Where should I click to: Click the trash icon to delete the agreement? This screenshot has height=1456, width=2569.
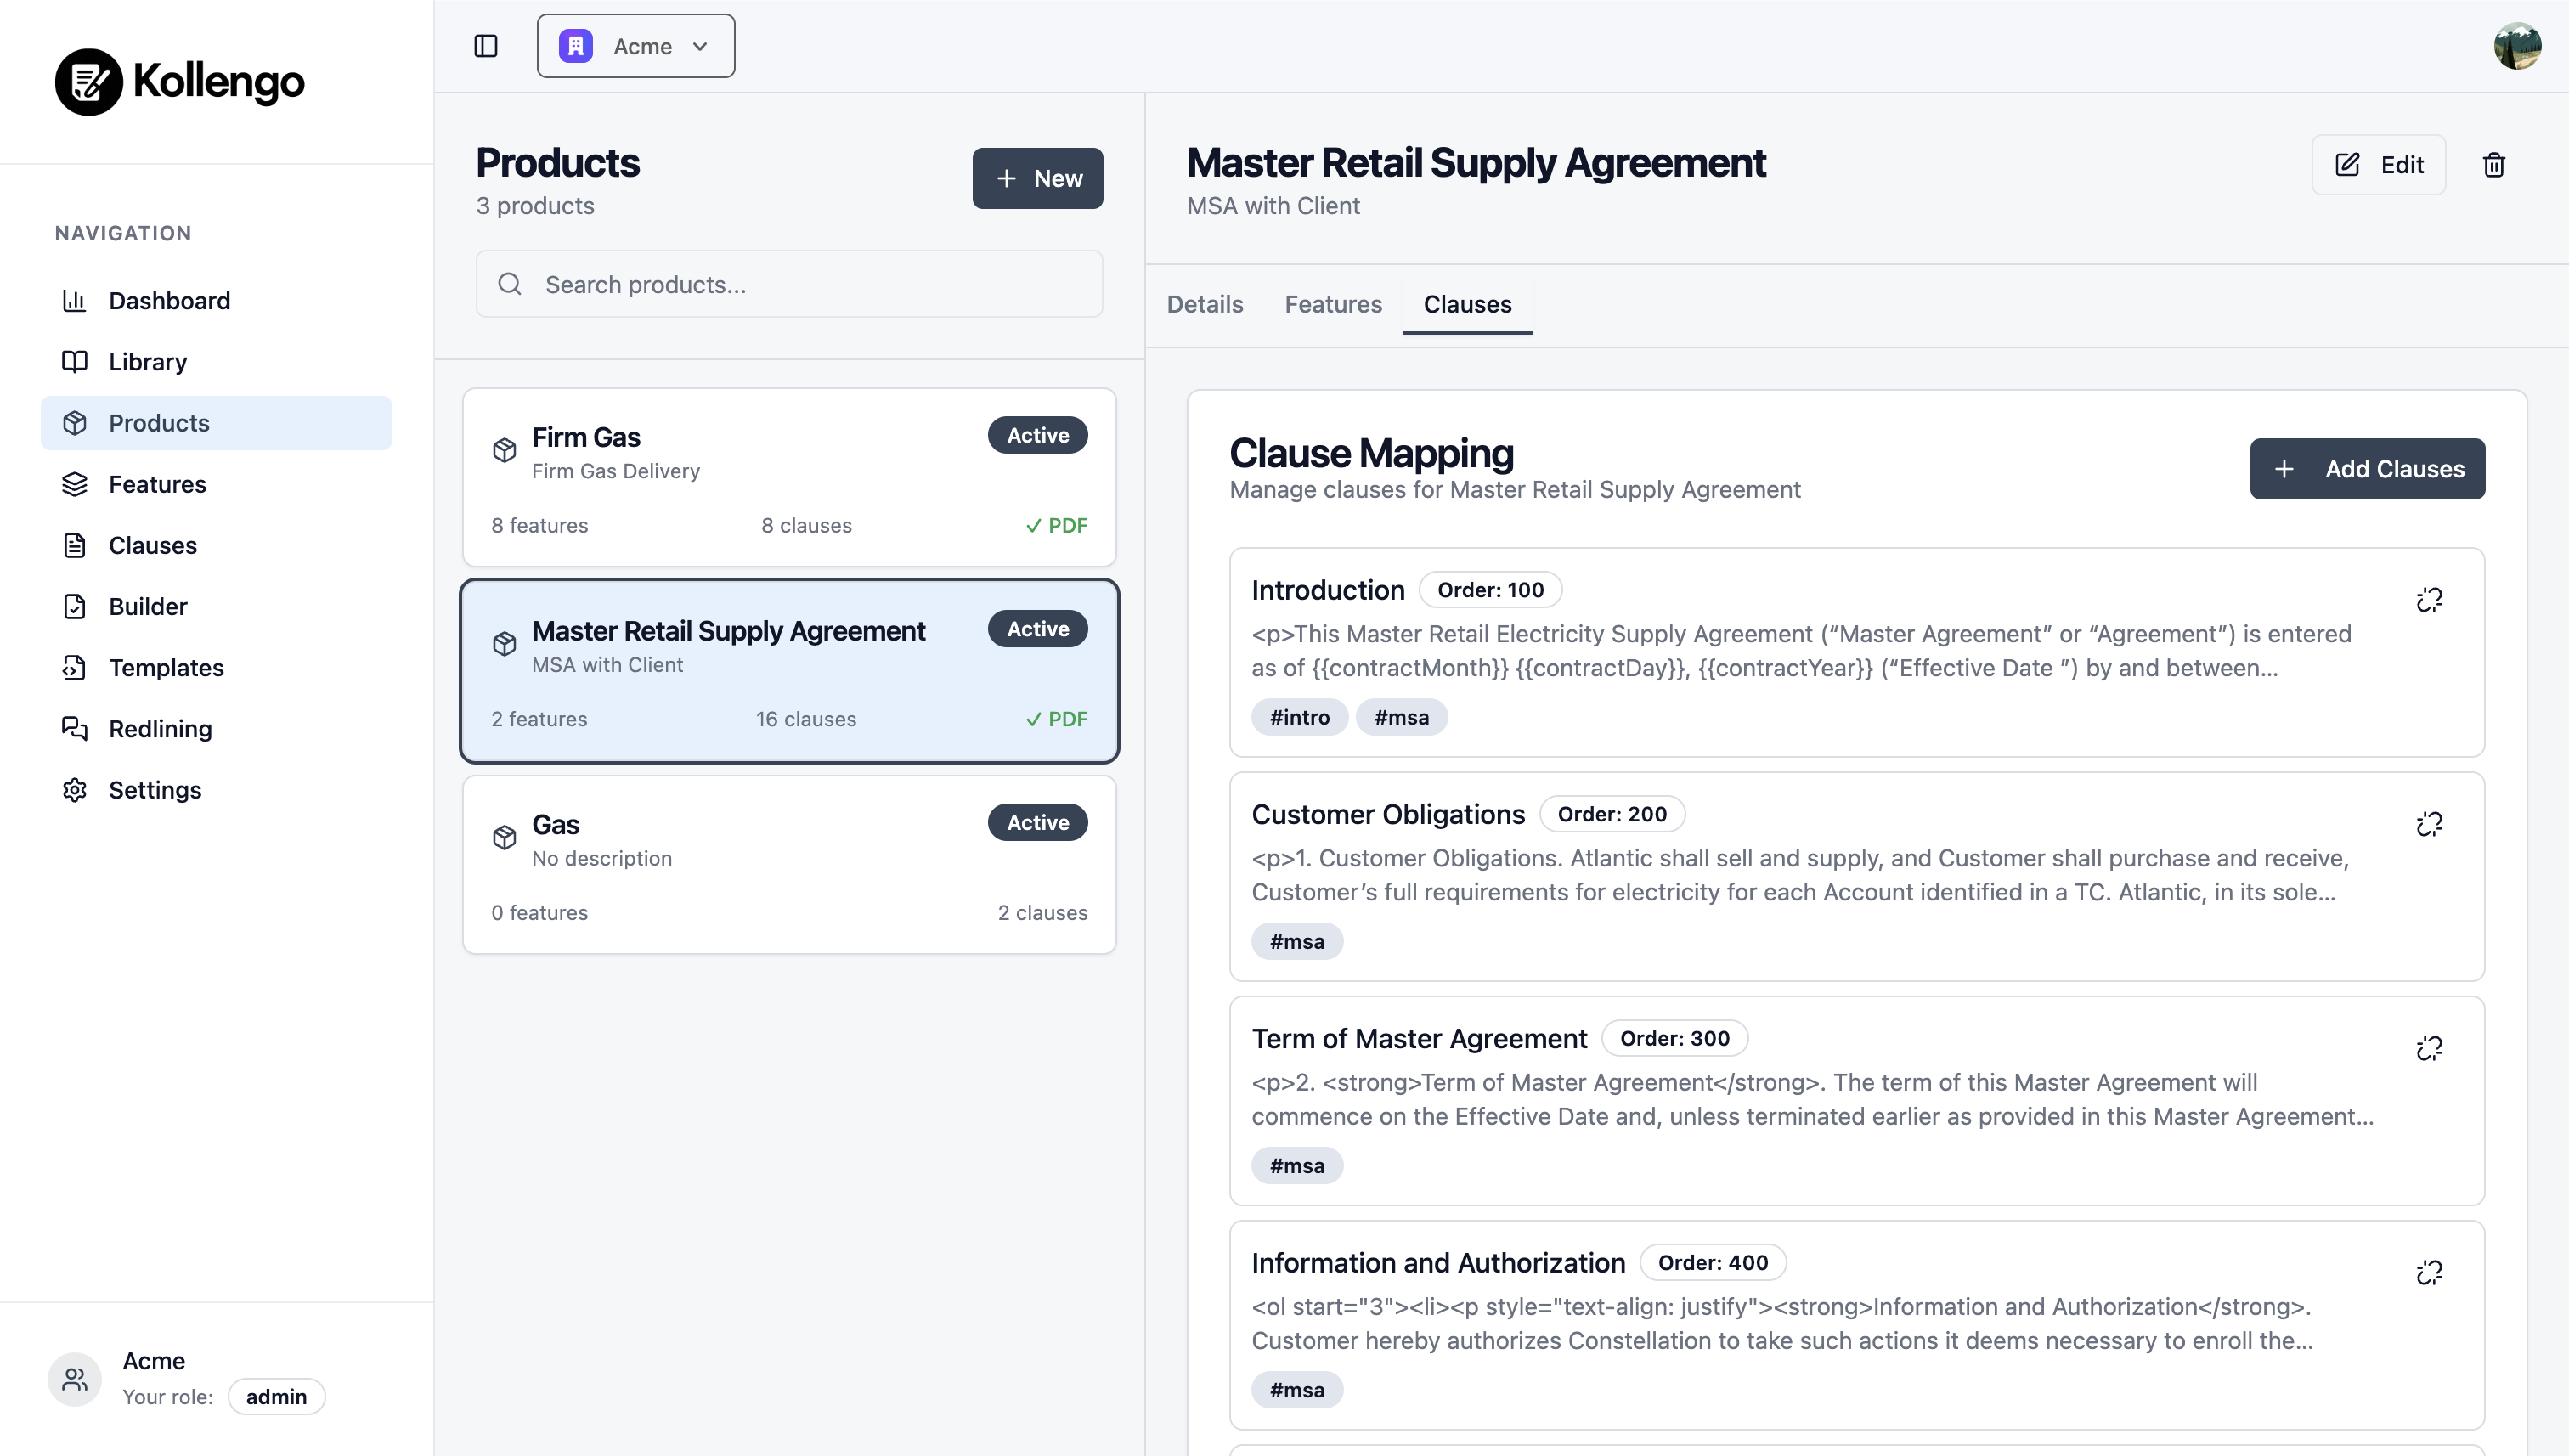coord(2494,164)
